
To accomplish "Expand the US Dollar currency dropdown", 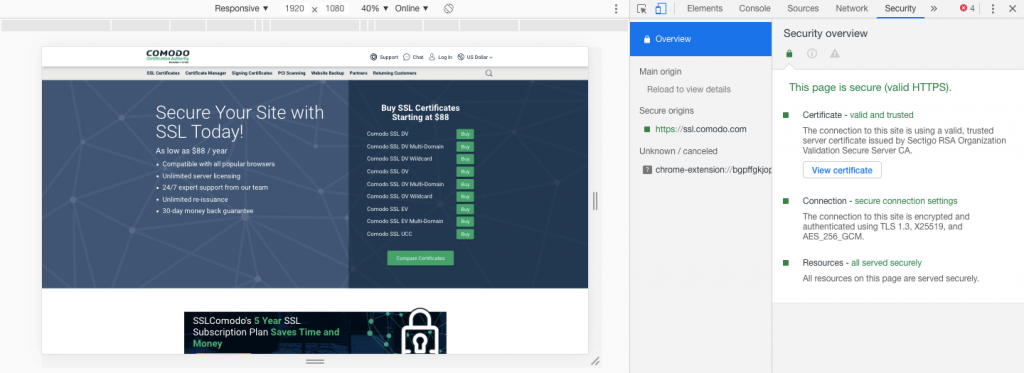I will pyautogui.click(x=479, y=57).
